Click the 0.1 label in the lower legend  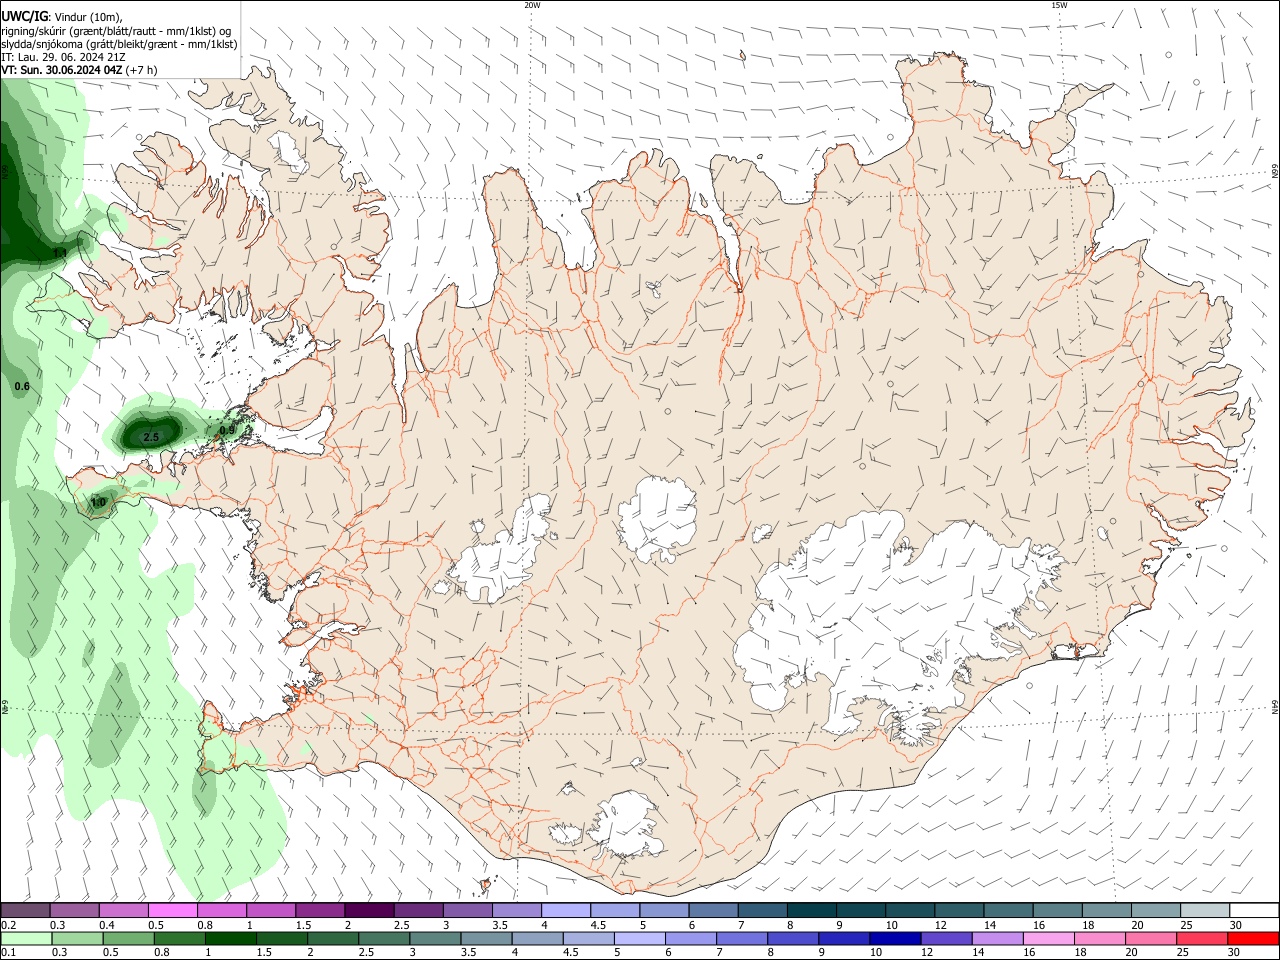click(8, 953)
